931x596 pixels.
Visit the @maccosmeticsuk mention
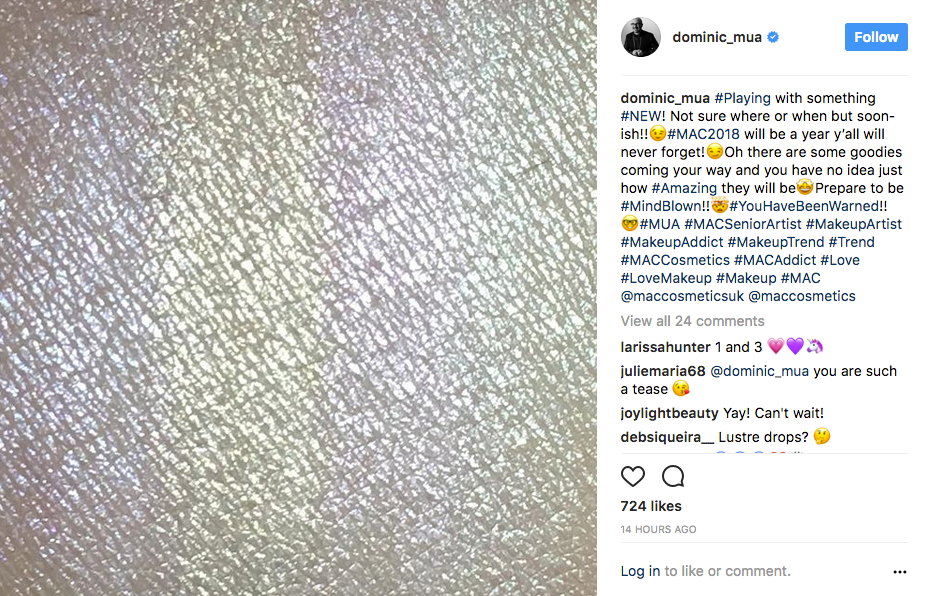pyautogui.click(x=682, y=296)
